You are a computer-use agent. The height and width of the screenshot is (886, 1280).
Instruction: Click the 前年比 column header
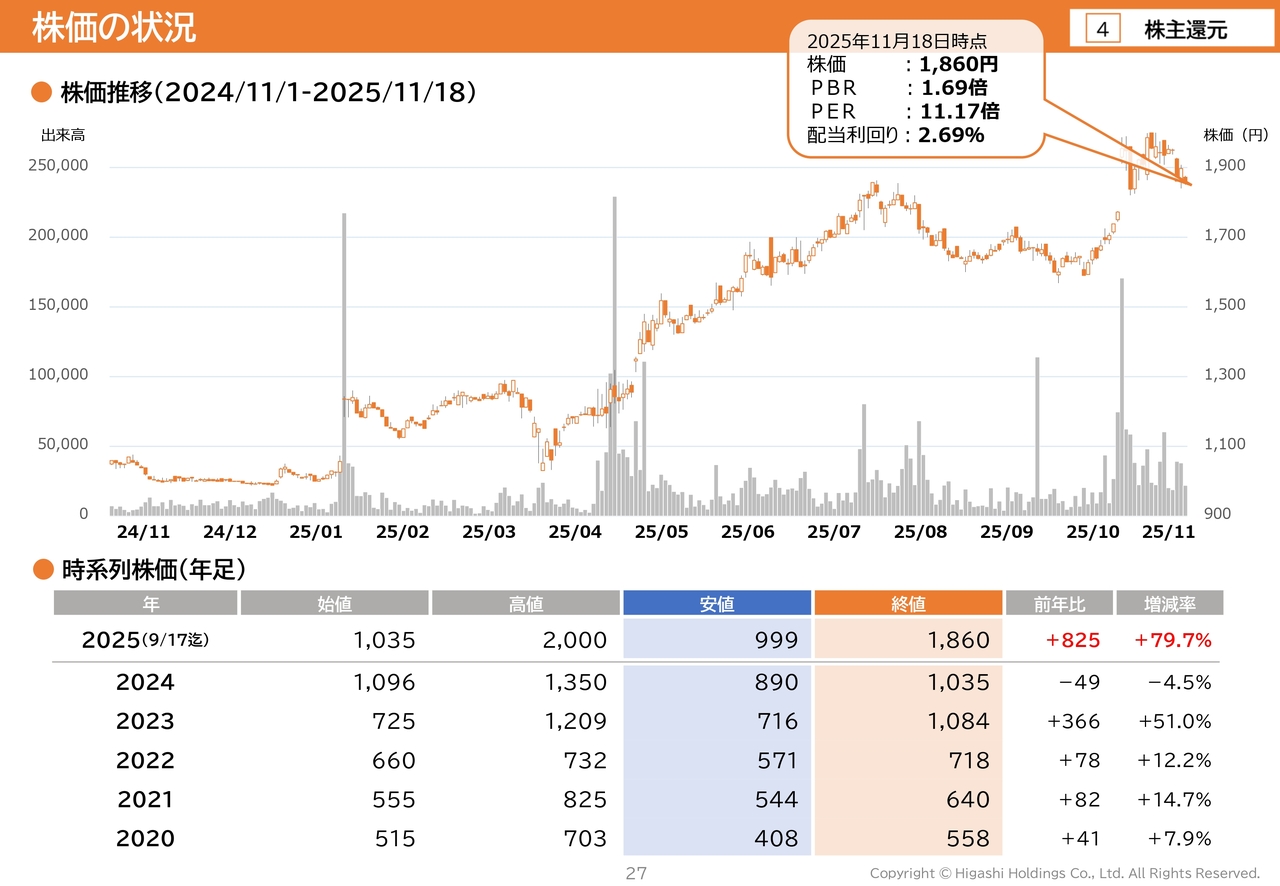point(1060,603)
